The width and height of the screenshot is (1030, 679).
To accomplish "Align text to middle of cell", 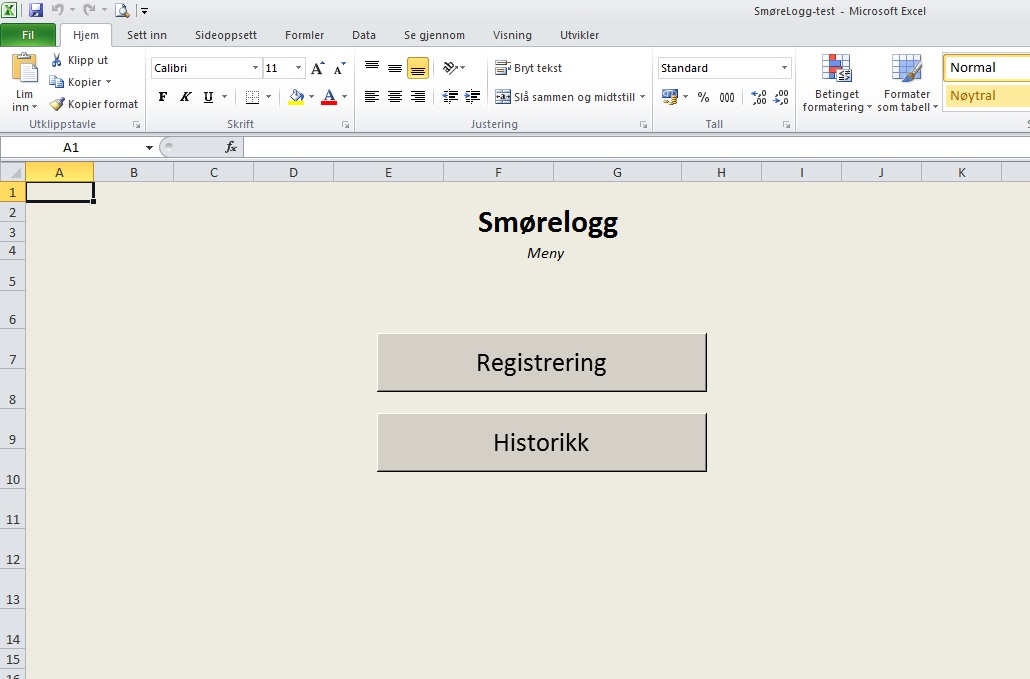I will (395, 68).
